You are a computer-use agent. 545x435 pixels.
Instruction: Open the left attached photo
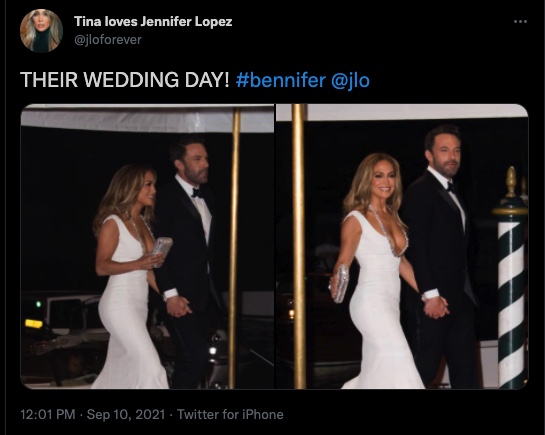click(x=147, y=246)
